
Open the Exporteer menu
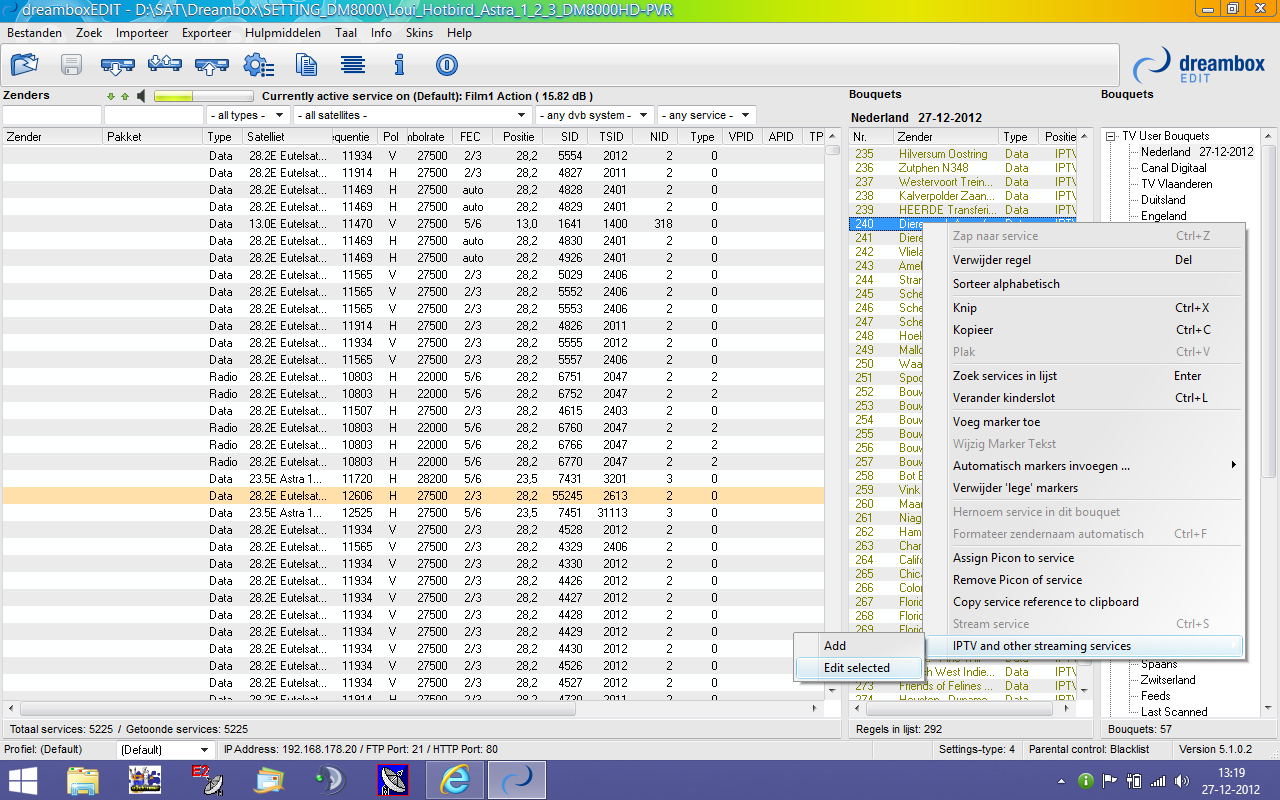coord(206,33)
